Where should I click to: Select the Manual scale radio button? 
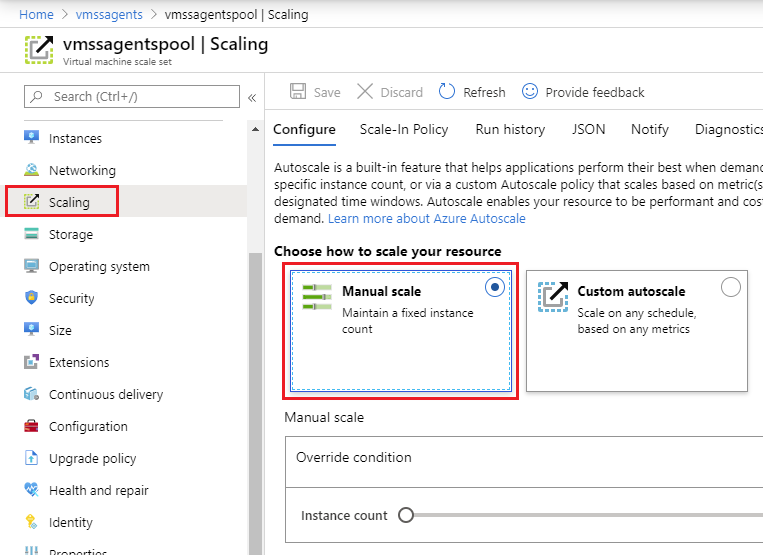[x=495, y=287]
